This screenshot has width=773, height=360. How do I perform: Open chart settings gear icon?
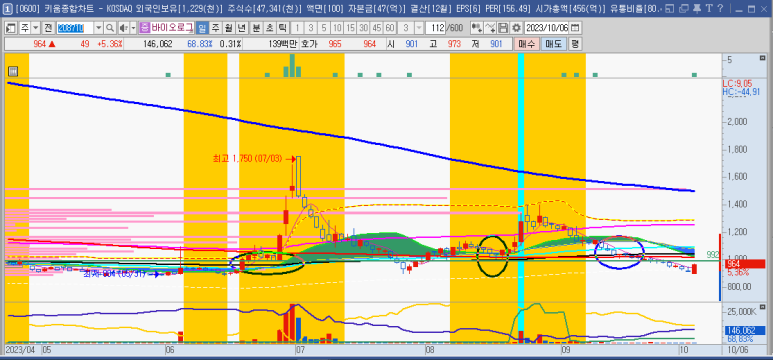pyautogui.click(x=516, y=28)
